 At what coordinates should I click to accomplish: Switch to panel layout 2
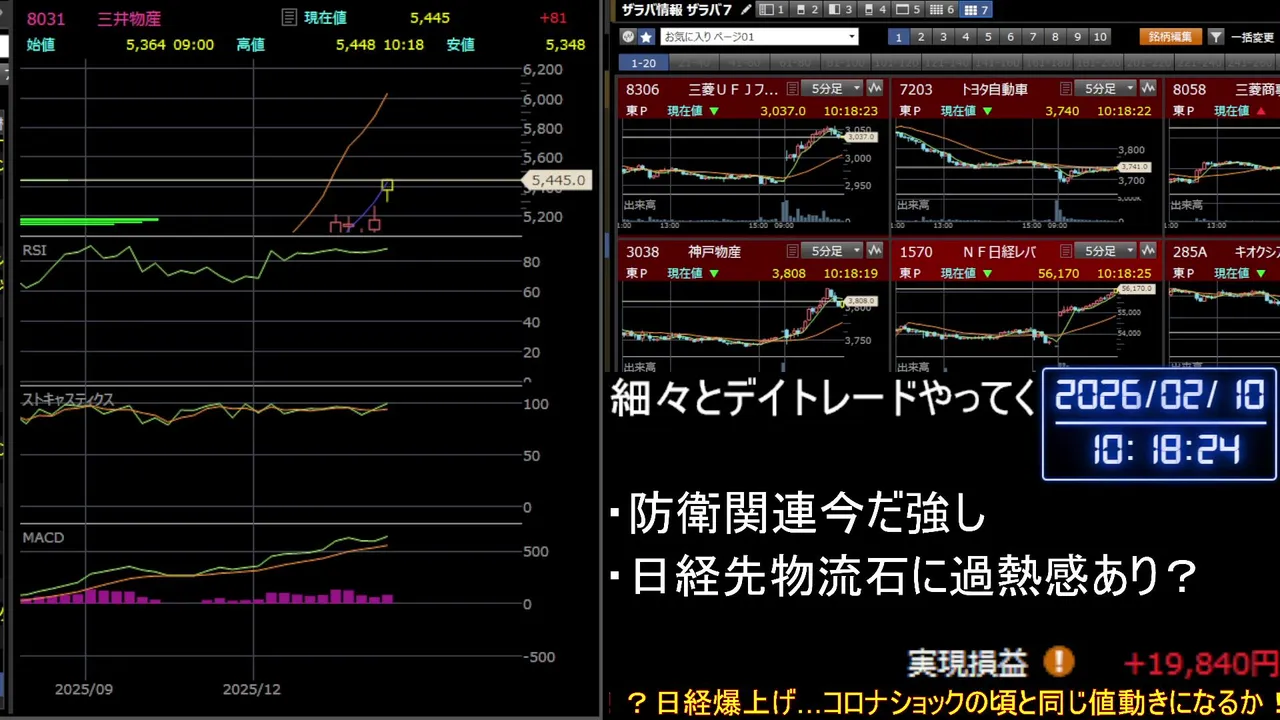[x=806, y=10]
